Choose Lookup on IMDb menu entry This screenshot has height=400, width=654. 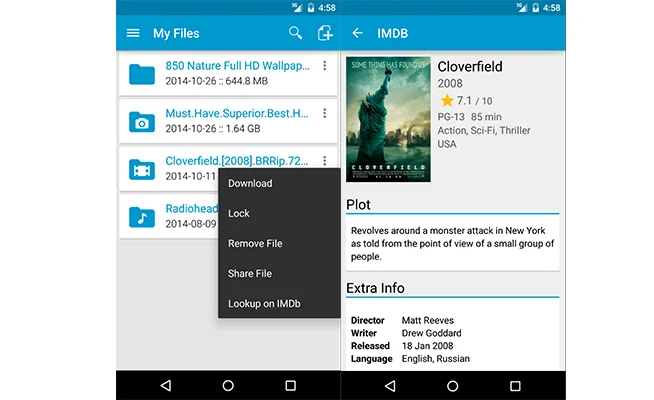pos(279,303)
